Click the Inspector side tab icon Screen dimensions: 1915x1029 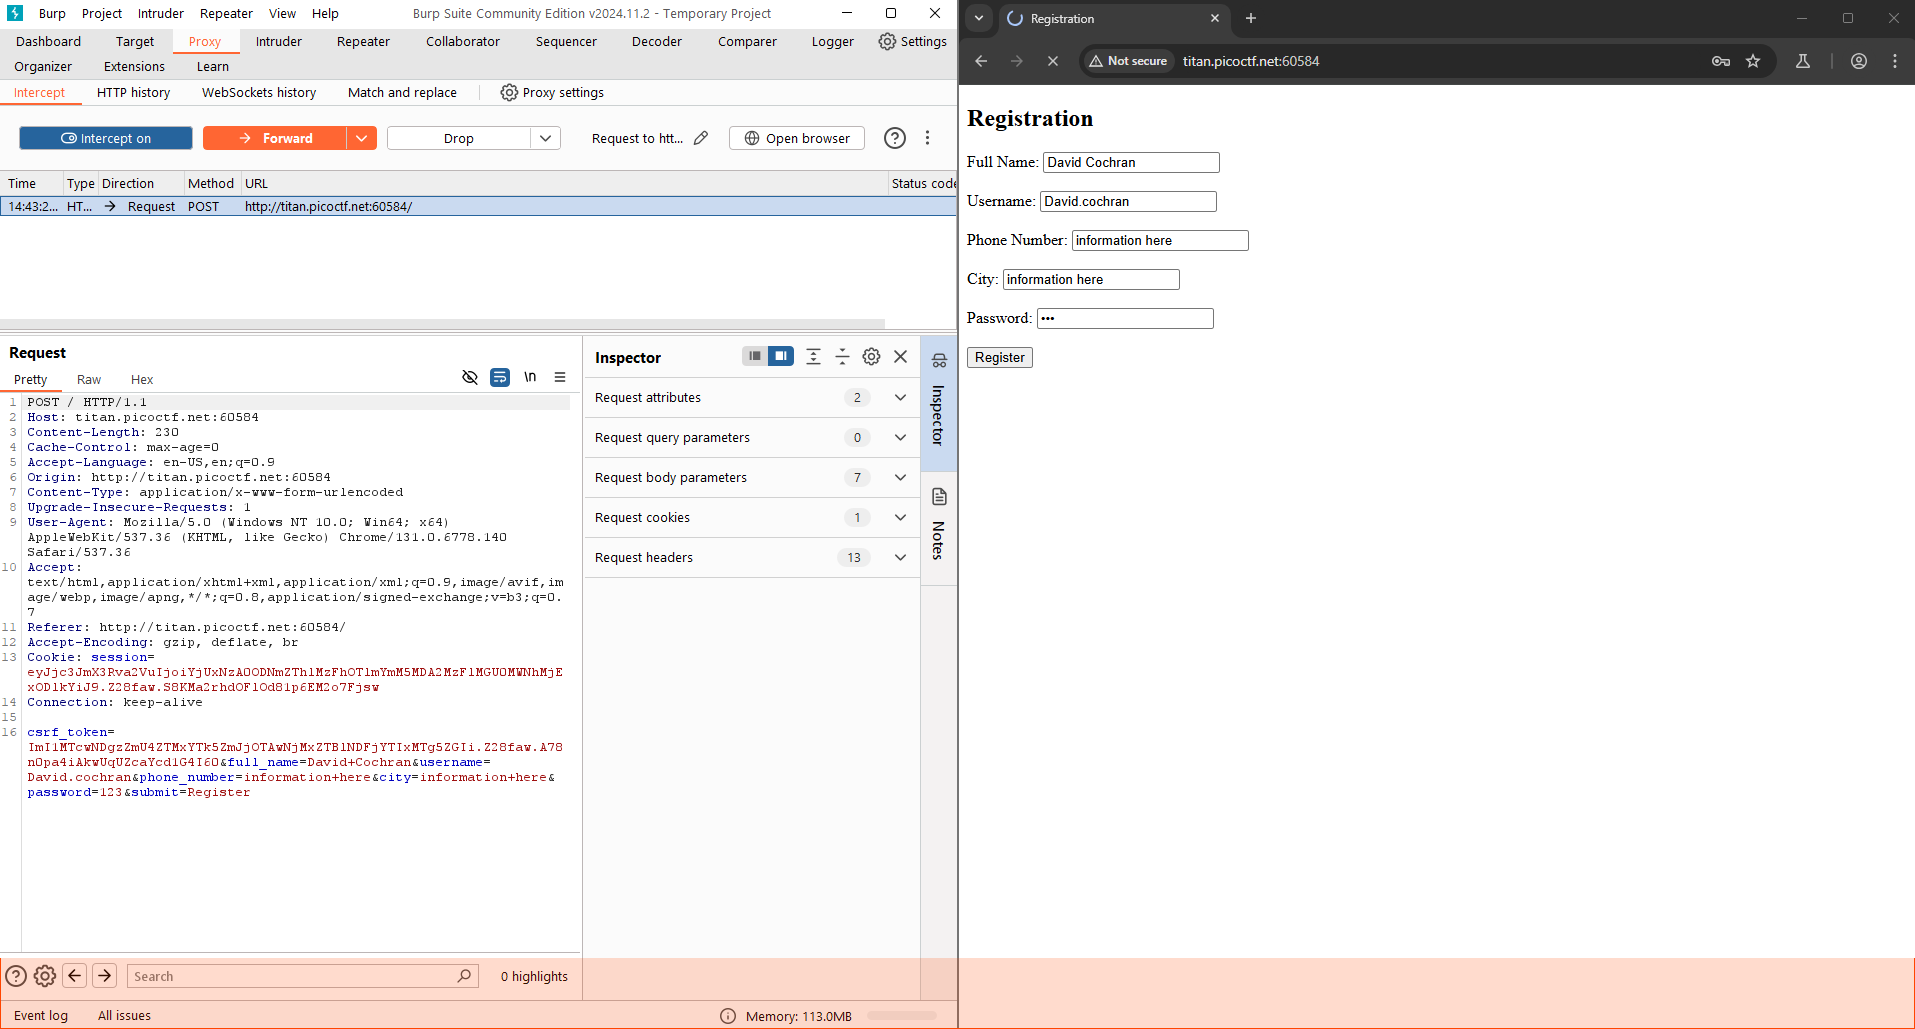pyautogui.click(x=939, y=361)
